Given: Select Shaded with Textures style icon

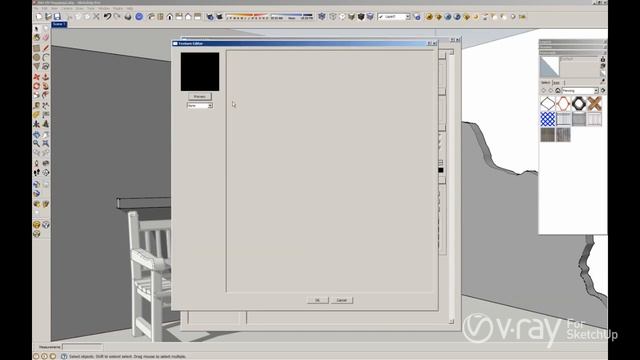Looking at the screenshot, I should pos(361,17).
